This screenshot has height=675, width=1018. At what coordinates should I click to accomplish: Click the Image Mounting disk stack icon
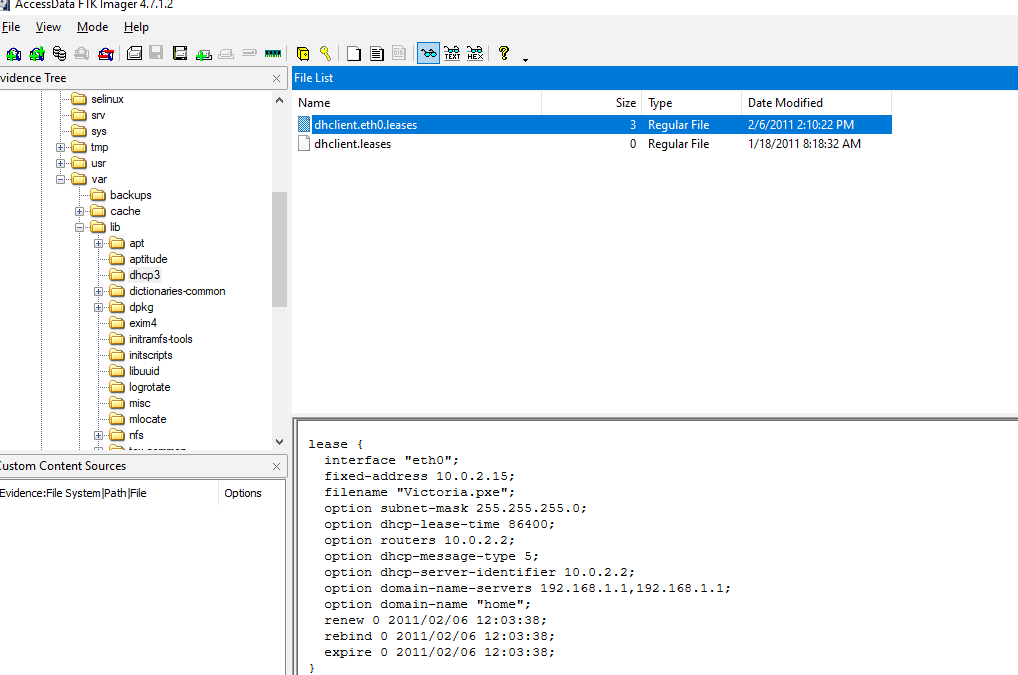point(60,53)
